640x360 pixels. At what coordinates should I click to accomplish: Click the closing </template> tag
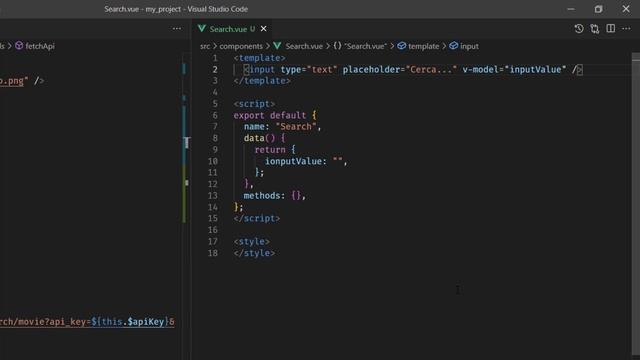(x=262, y=81)
